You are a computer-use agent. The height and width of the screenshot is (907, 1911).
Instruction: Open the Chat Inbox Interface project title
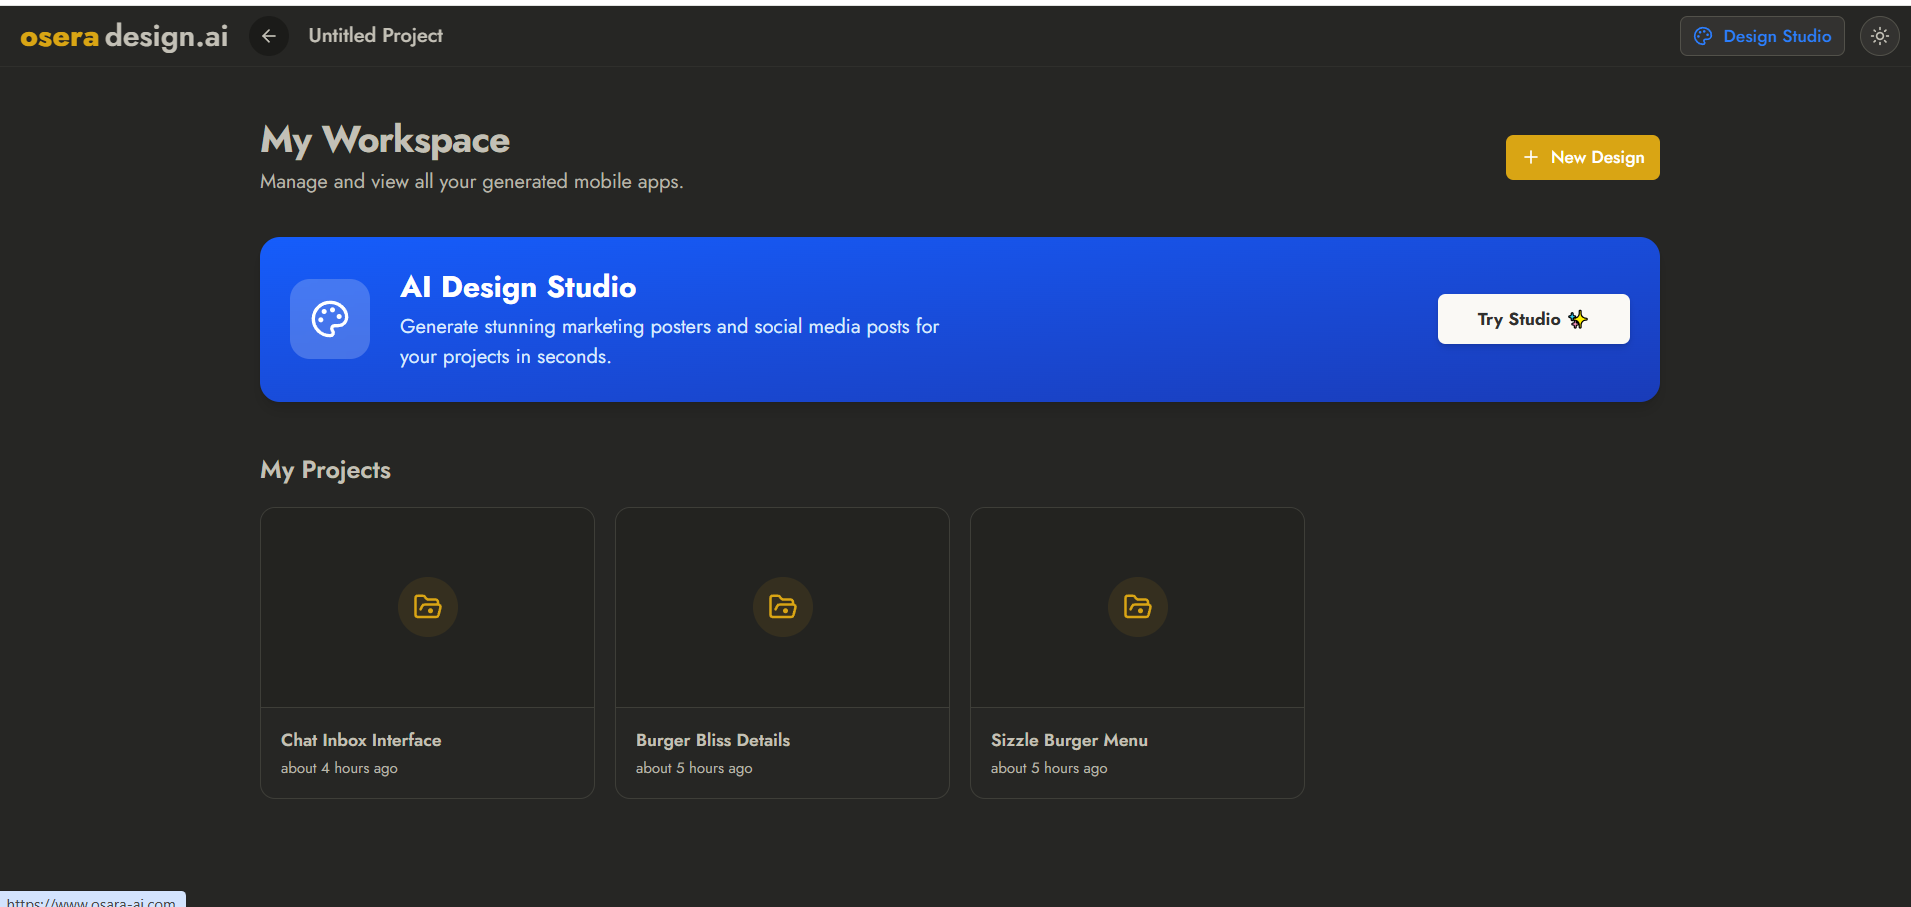pyautogui.click(x=361, y=740)
